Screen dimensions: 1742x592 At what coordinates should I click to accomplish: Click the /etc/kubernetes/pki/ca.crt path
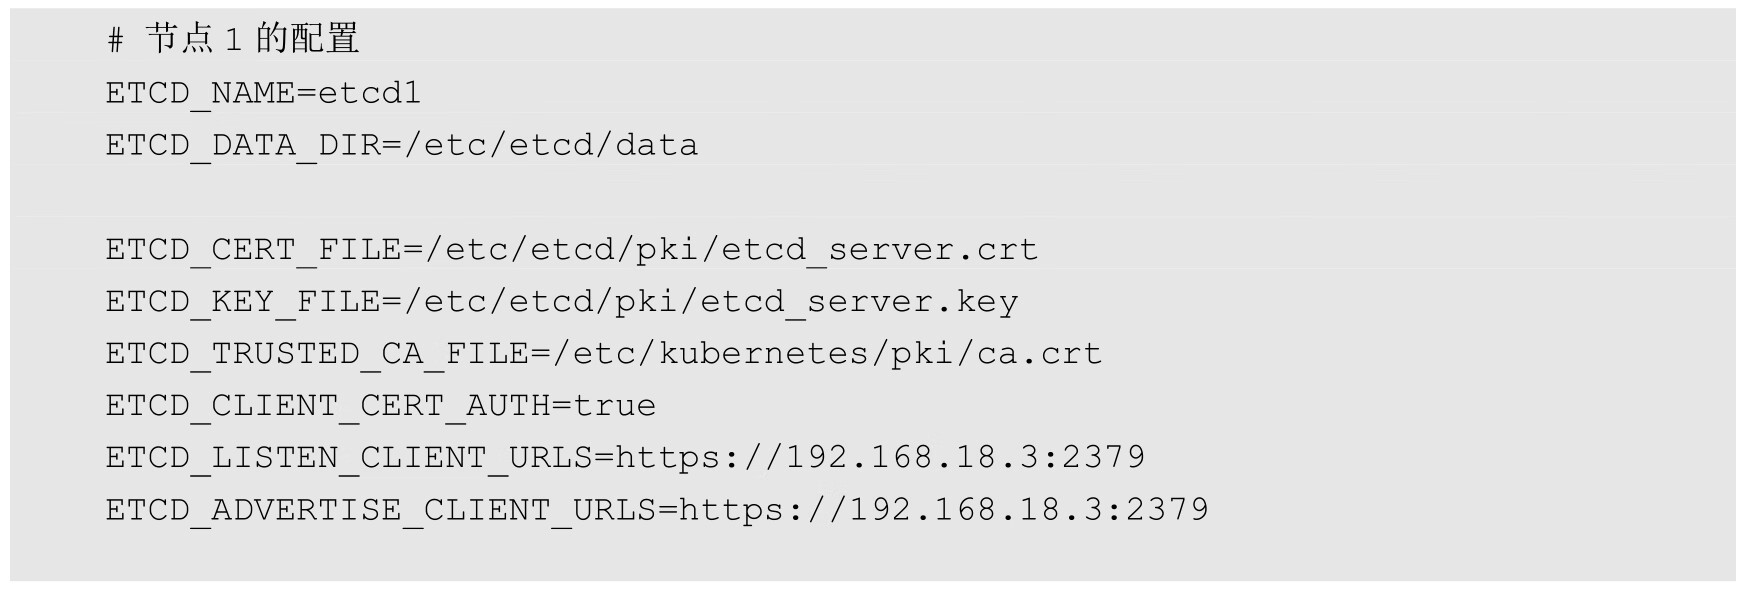(x=826, y=353)
